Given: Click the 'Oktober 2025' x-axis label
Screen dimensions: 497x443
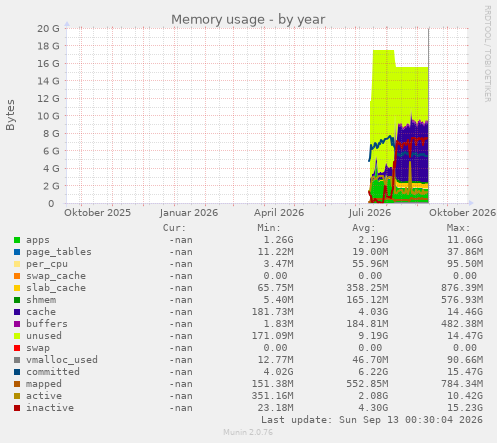Looking at the screenshot, I should point(97,213).
